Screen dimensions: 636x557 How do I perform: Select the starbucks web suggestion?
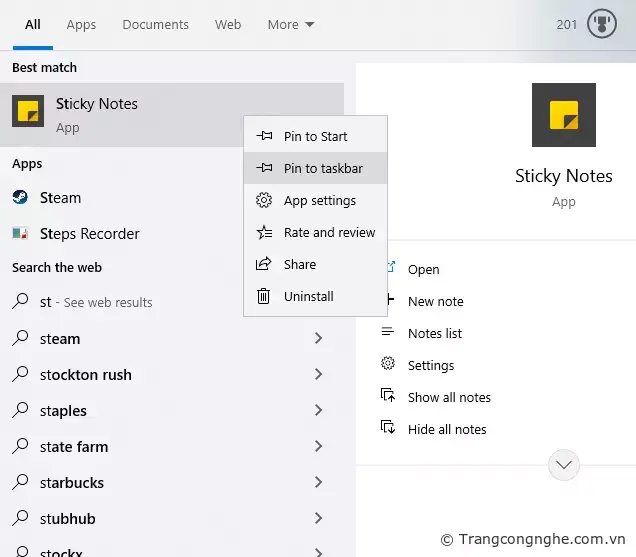pos(72,483)
